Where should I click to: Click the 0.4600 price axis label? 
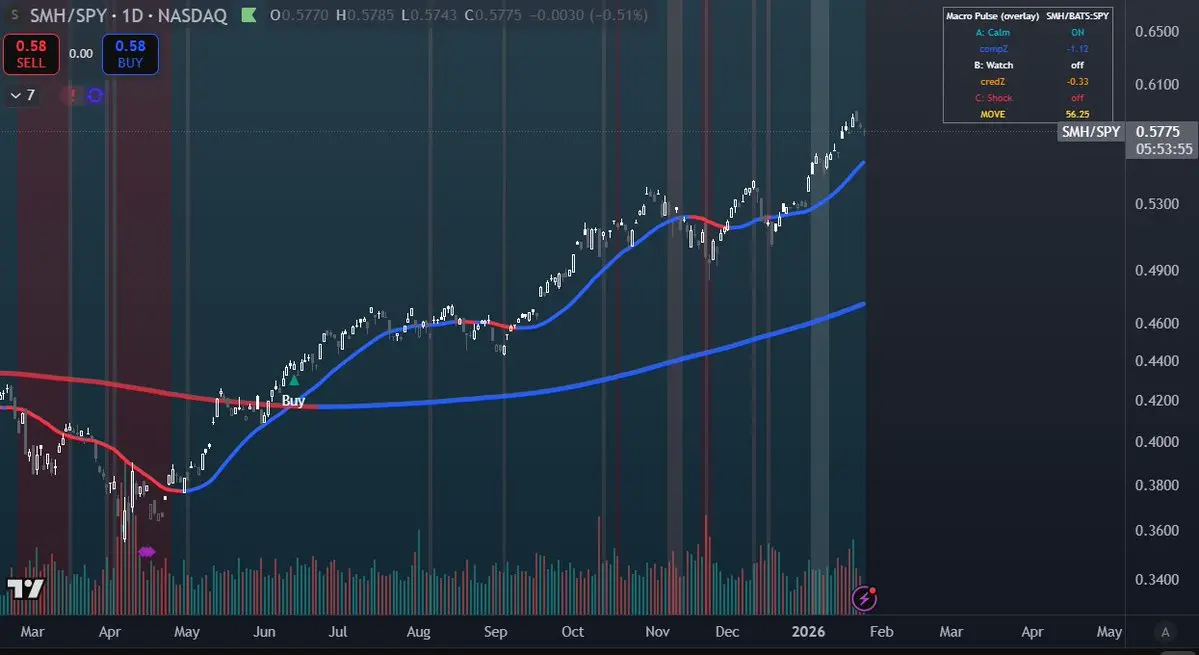tap(1157, 323)
